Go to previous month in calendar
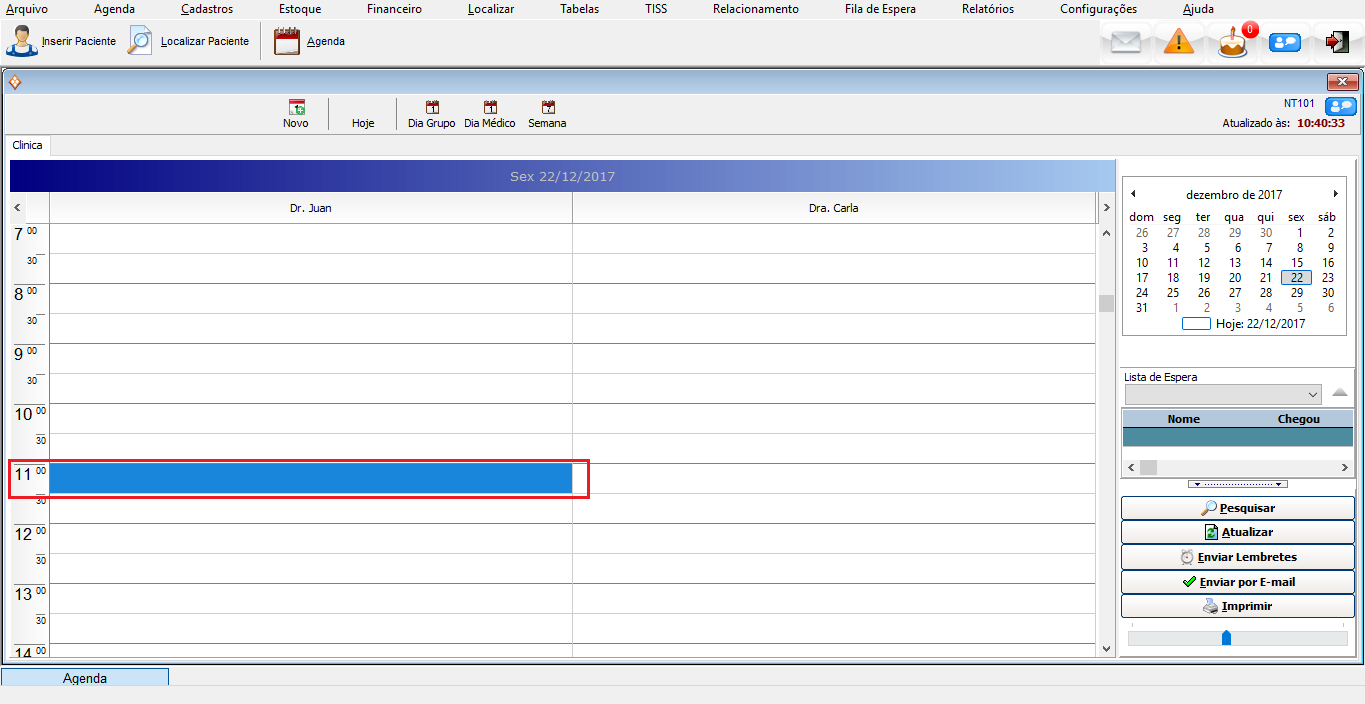The height and width of the screenshot is (704, 1365). 1133,194
